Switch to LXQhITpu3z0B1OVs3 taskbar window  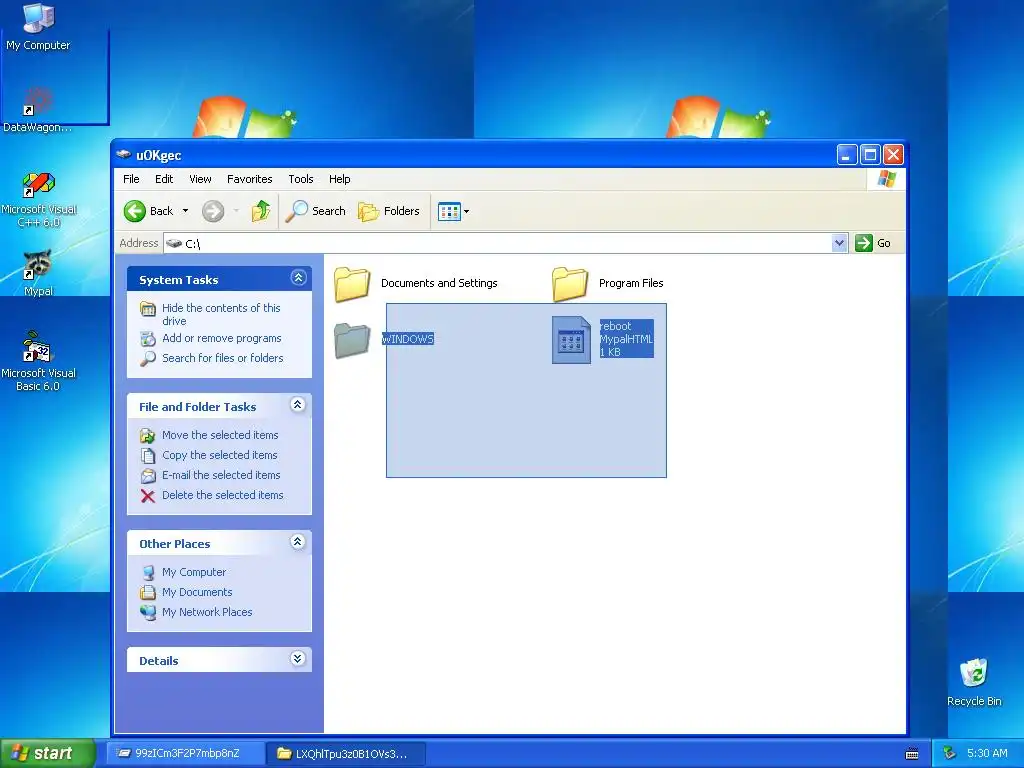point(346,754)
